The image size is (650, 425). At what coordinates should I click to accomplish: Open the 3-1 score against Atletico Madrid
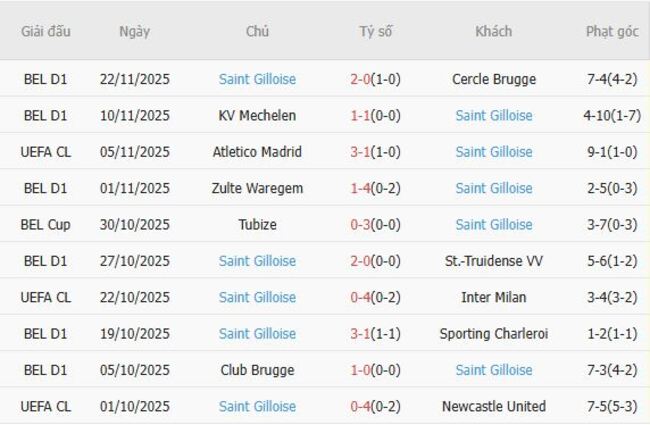coord(361,152)
